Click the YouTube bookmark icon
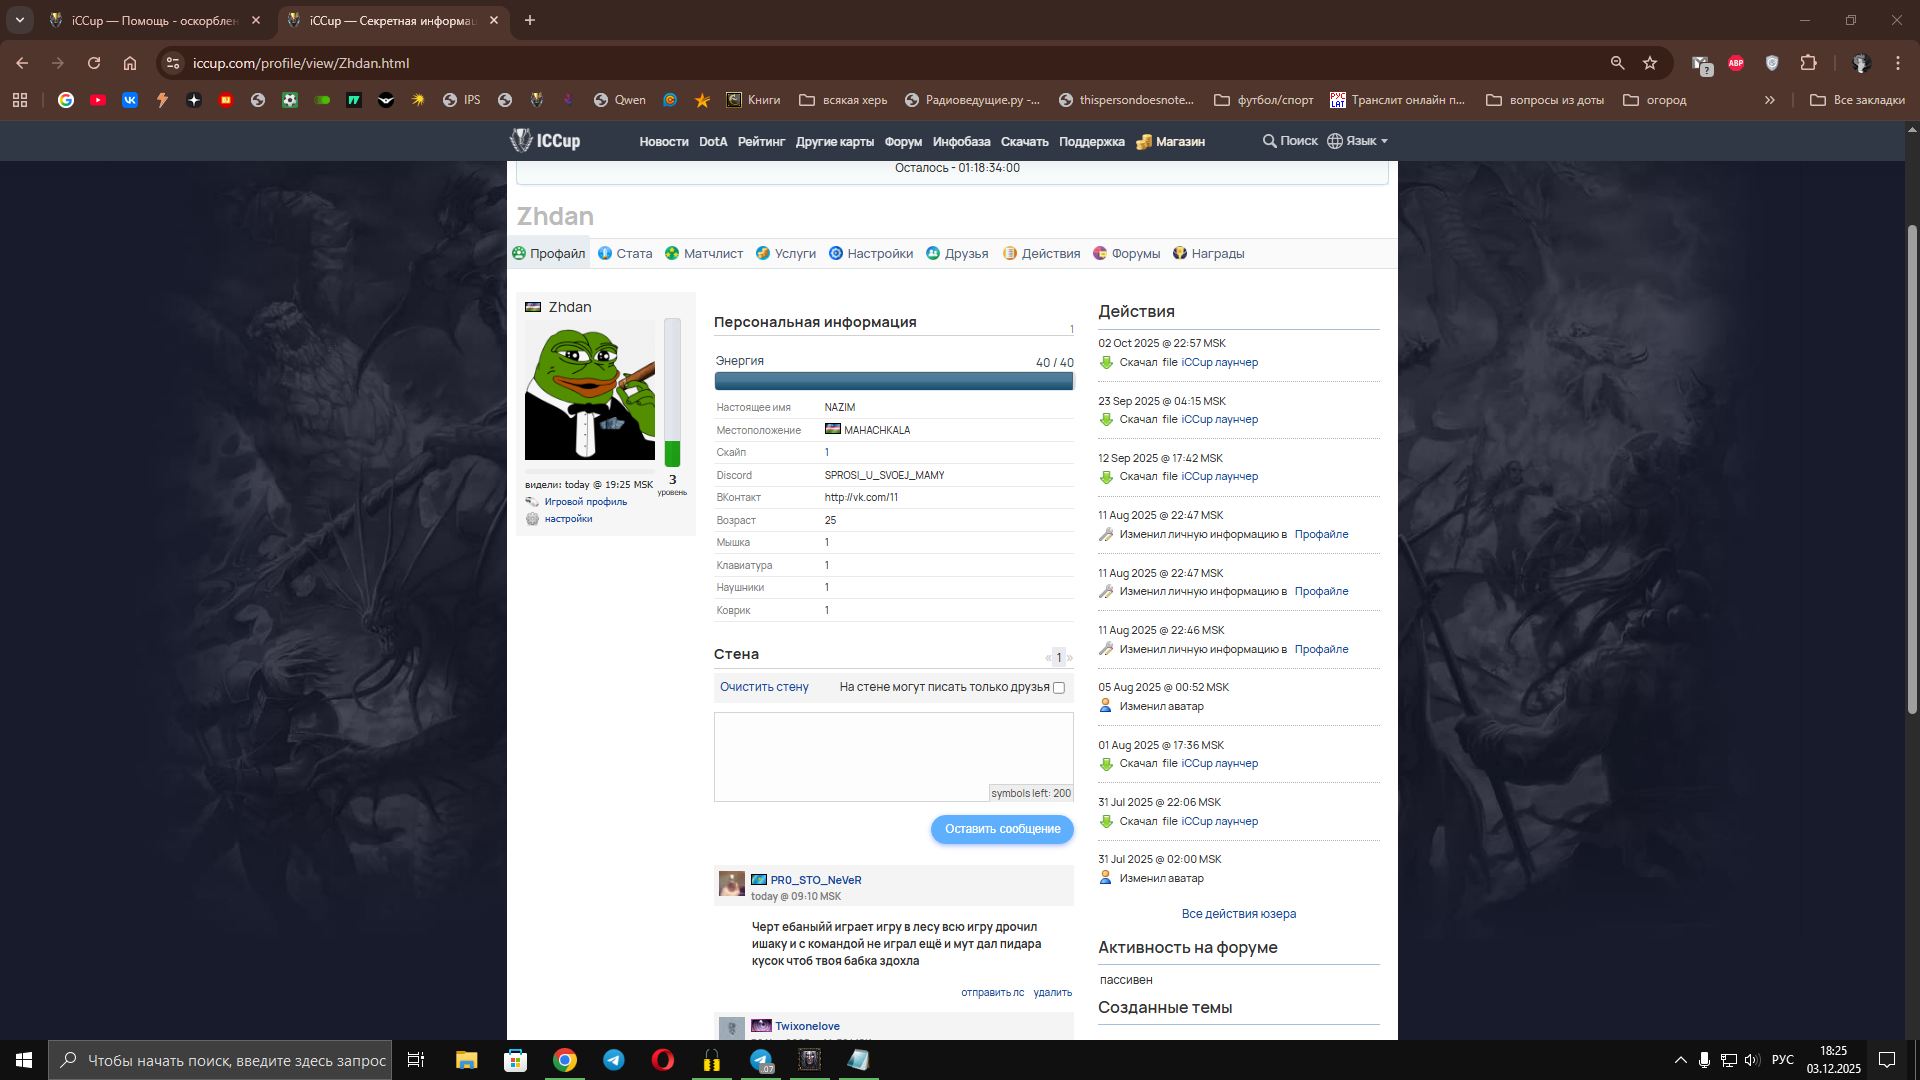The width and height of the screenshot is (1920, 1080). click(98, 100)
